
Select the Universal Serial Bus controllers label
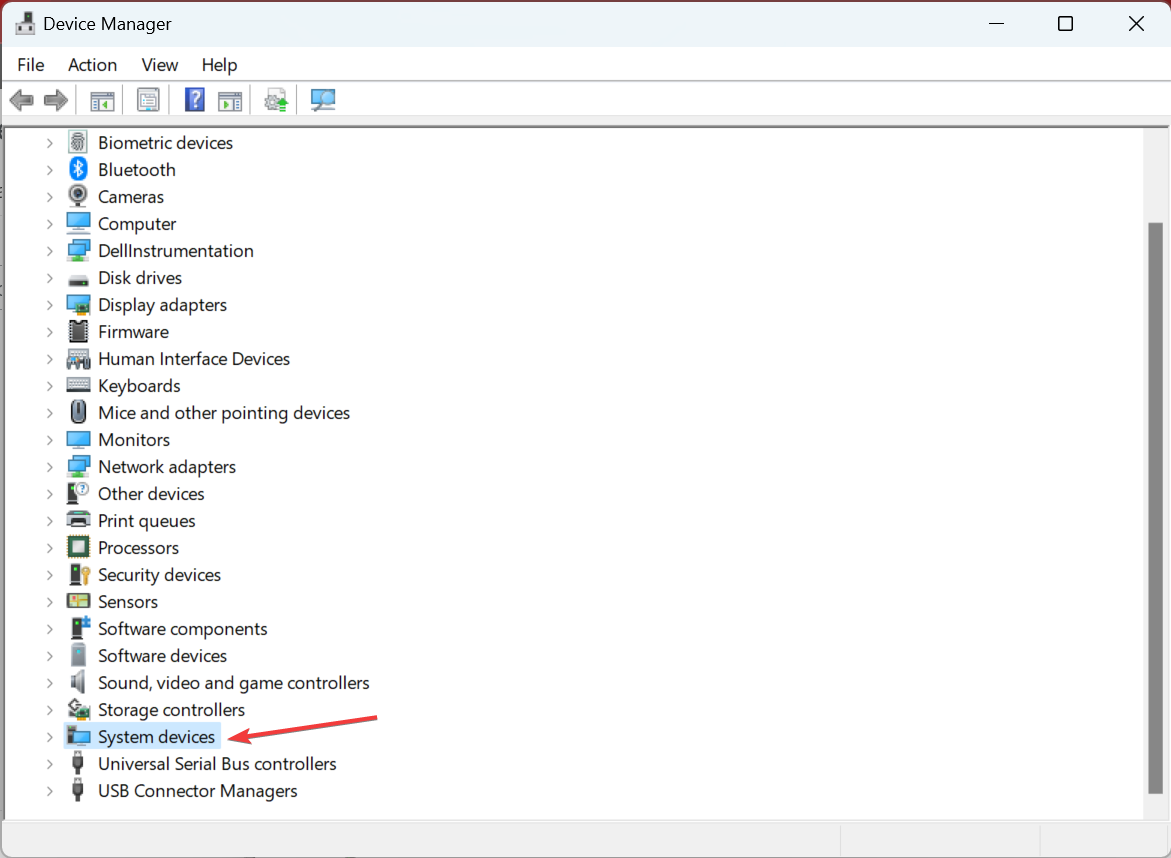coord(217,764)
